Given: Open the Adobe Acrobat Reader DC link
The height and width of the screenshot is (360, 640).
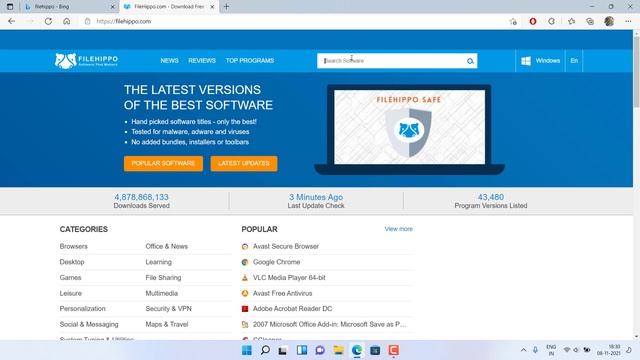Looking at the screenshot, I should [x=292, y=309].
